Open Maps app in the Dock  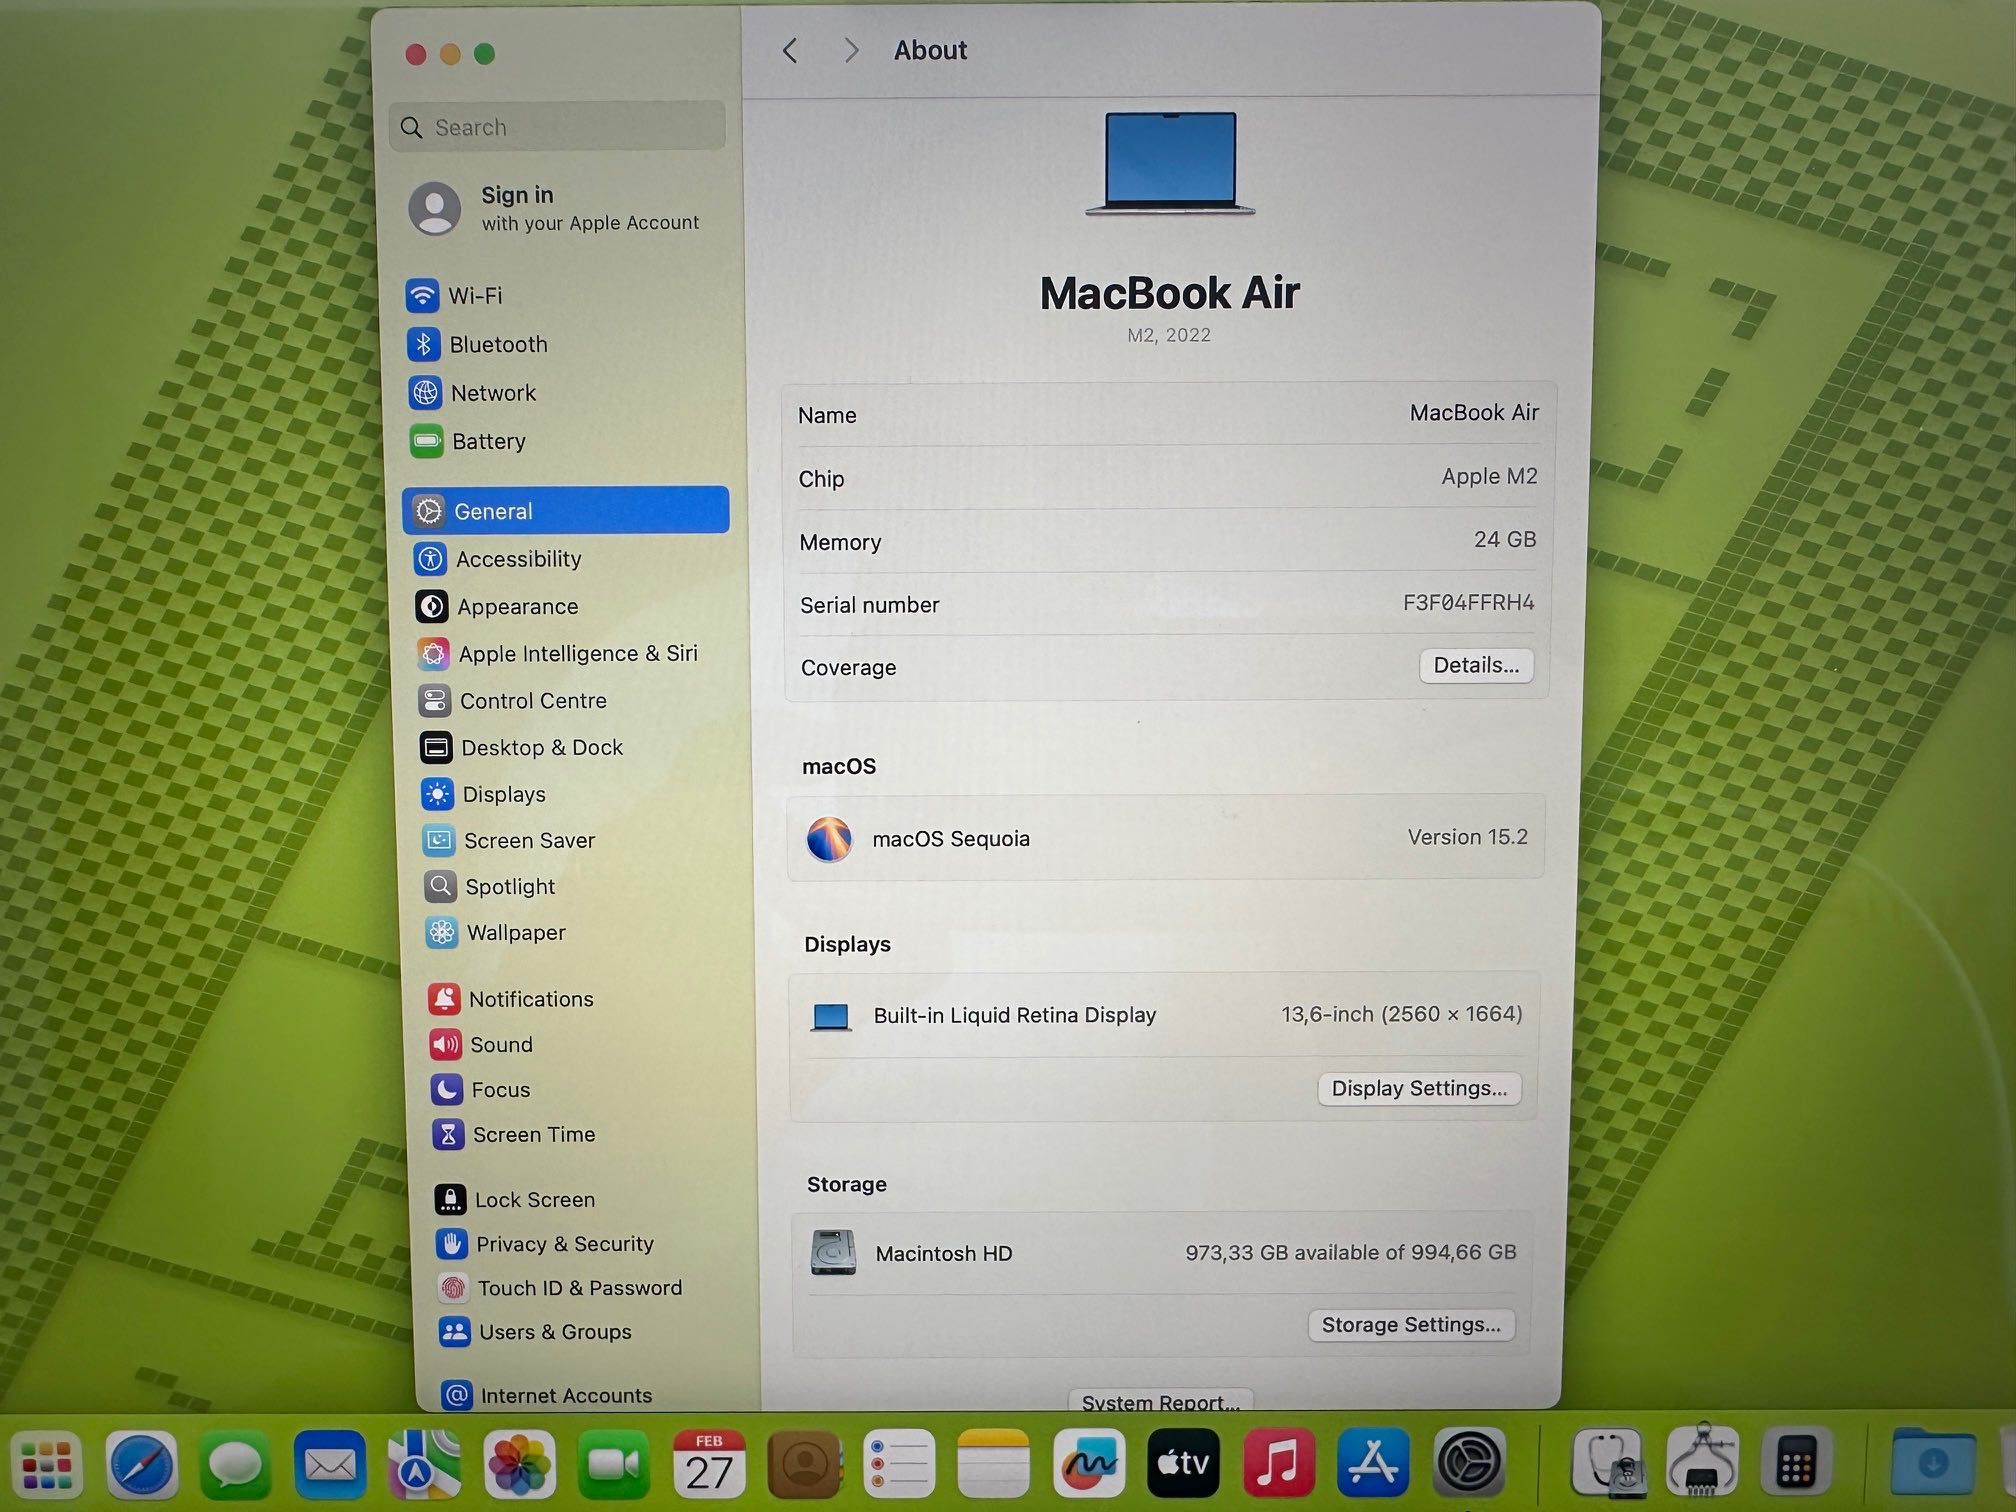(x=424, y=1465)
